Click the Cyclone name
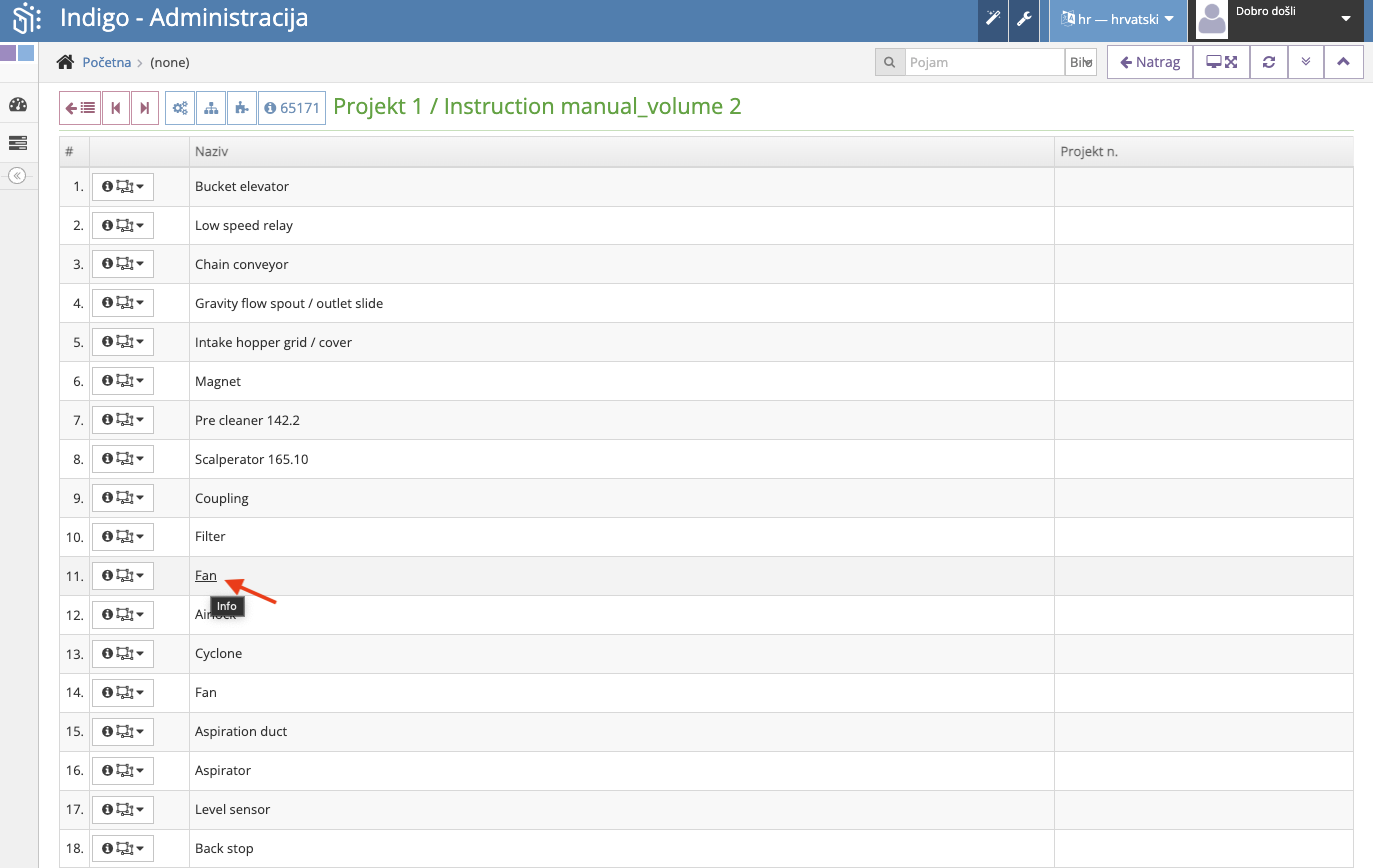1373x868 pixels. [219, 653]
